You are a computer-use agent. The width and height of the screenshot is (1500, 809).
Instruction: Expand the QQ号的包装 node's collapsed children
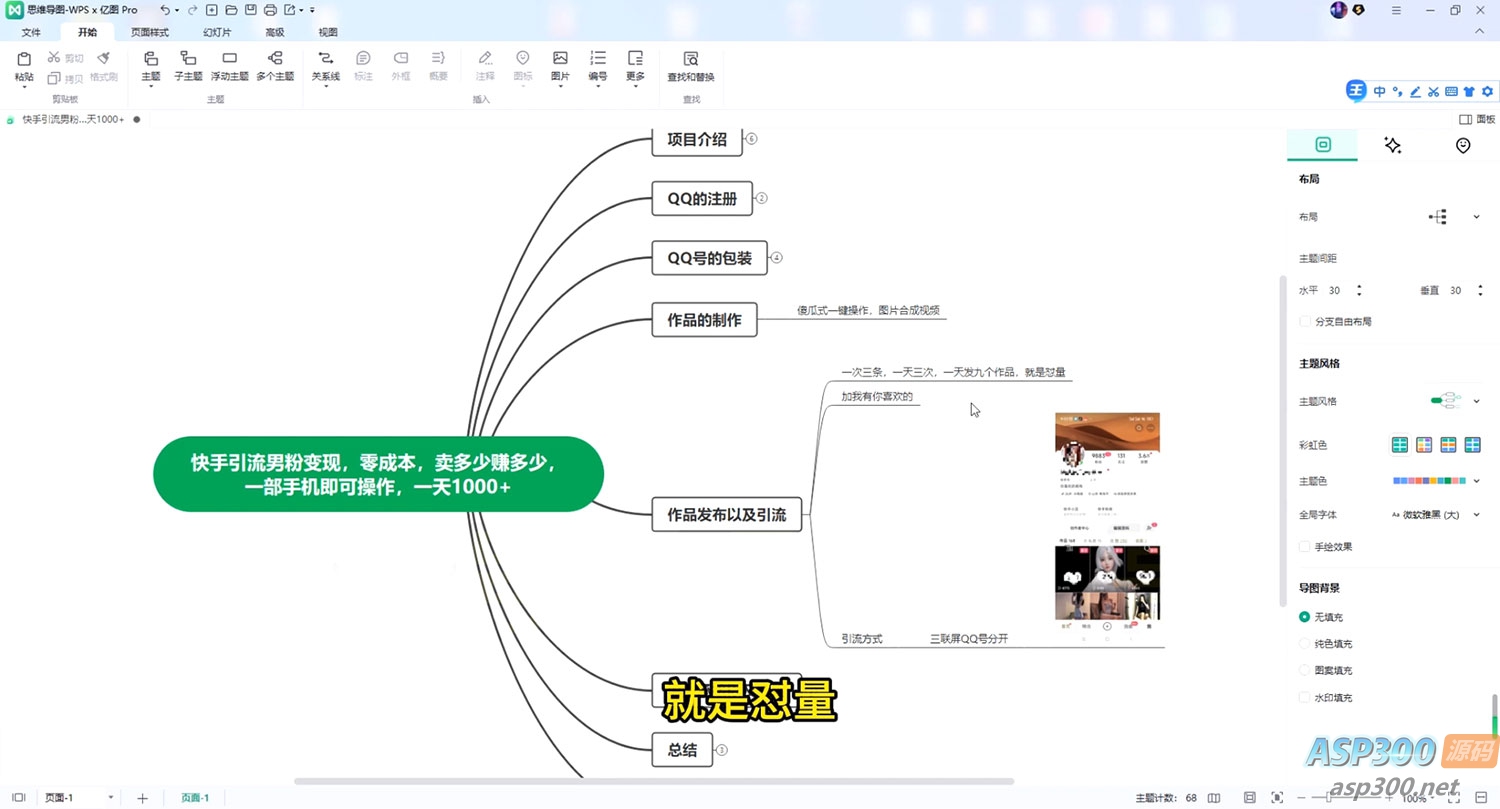(776, 258)
